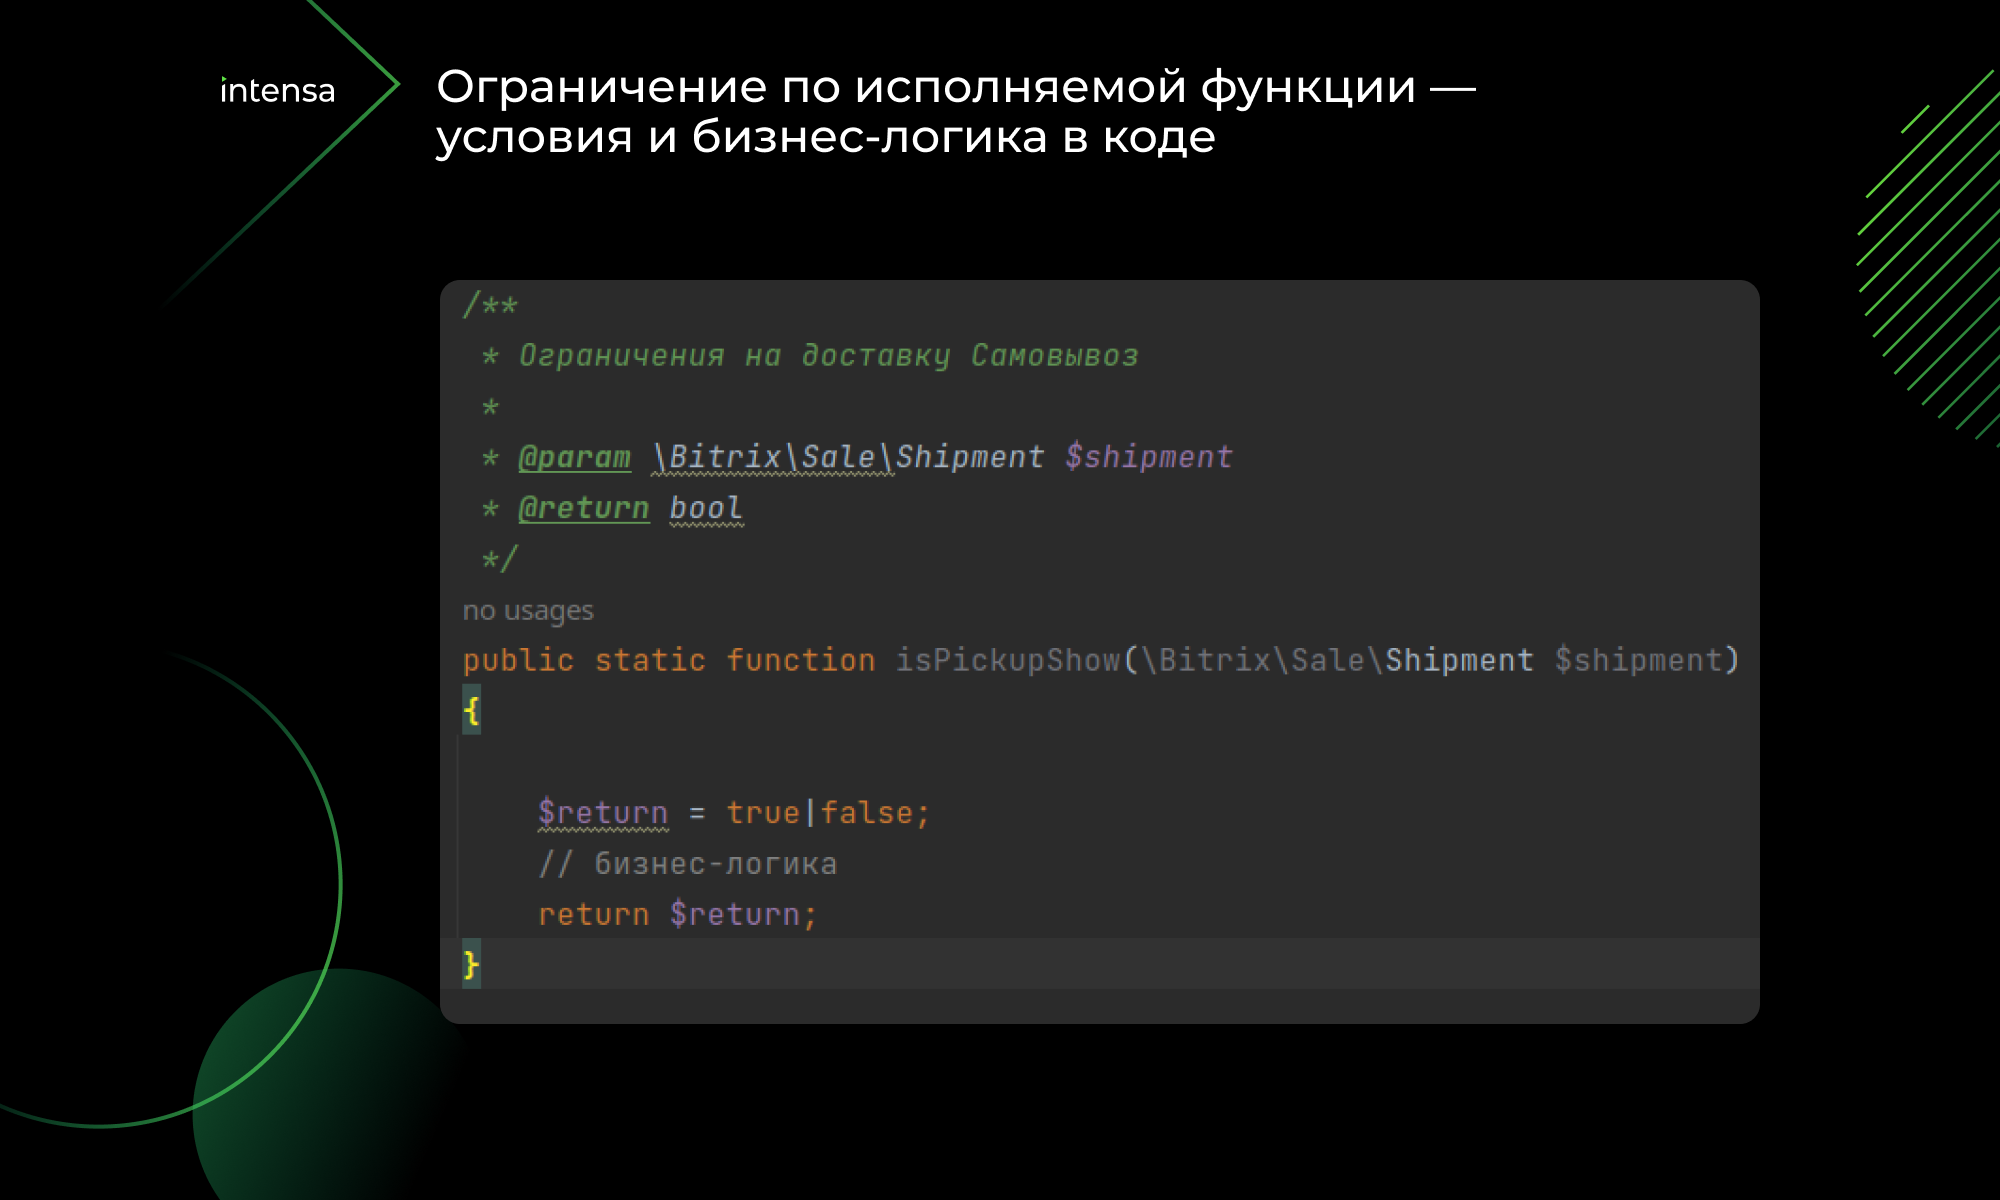Screen dimensions: 2000x1200
Task: Click the intensa logo
Action: tap(277, 91)
